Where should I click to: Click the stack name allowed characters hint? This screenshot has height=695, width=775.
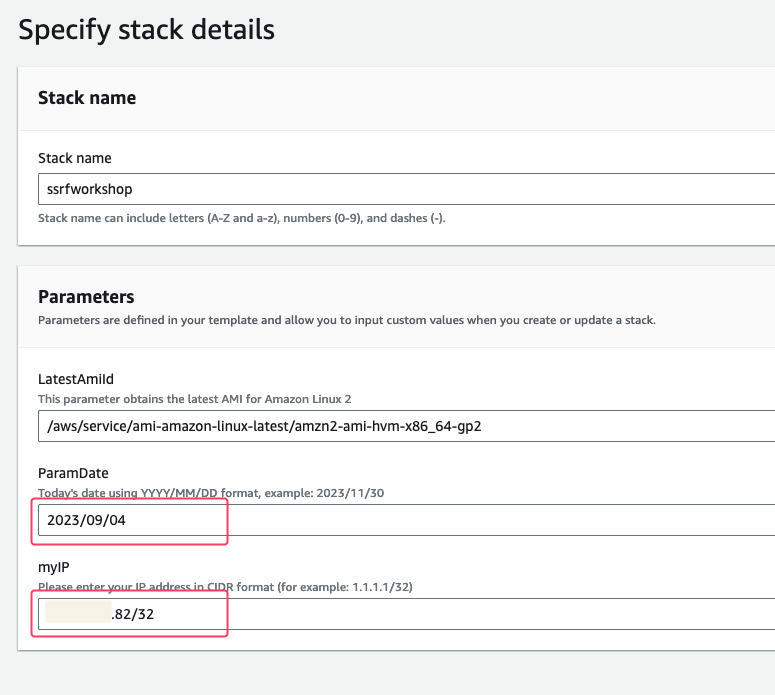pos(241,217)
